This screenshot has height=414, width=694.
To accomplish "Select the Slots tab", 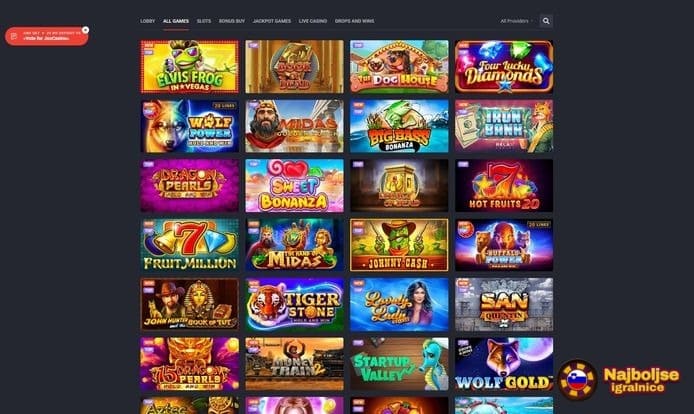I will pos(204,21).
